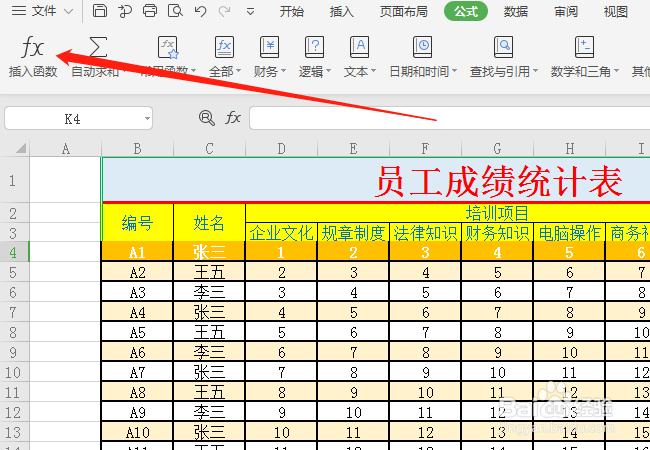Open the Text (文本) functions icon
This screenshot has width=650, height=450.
[x=359, y=47]
